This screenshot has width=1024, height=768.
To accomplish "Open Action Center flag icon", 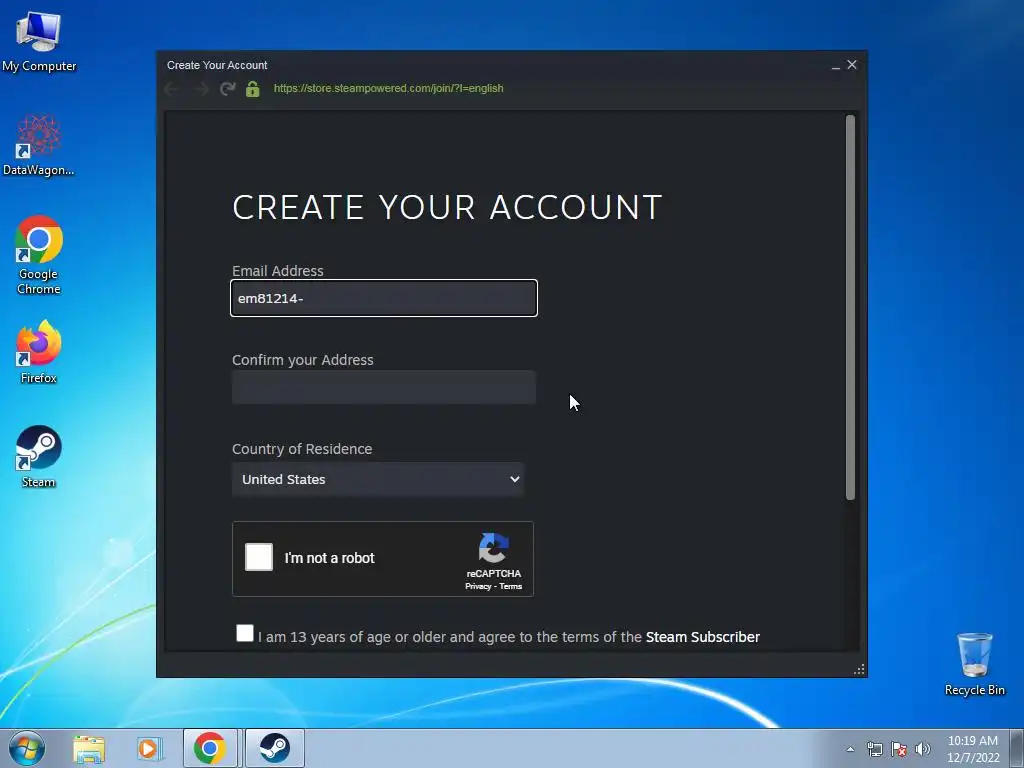I will coord(899,749).
